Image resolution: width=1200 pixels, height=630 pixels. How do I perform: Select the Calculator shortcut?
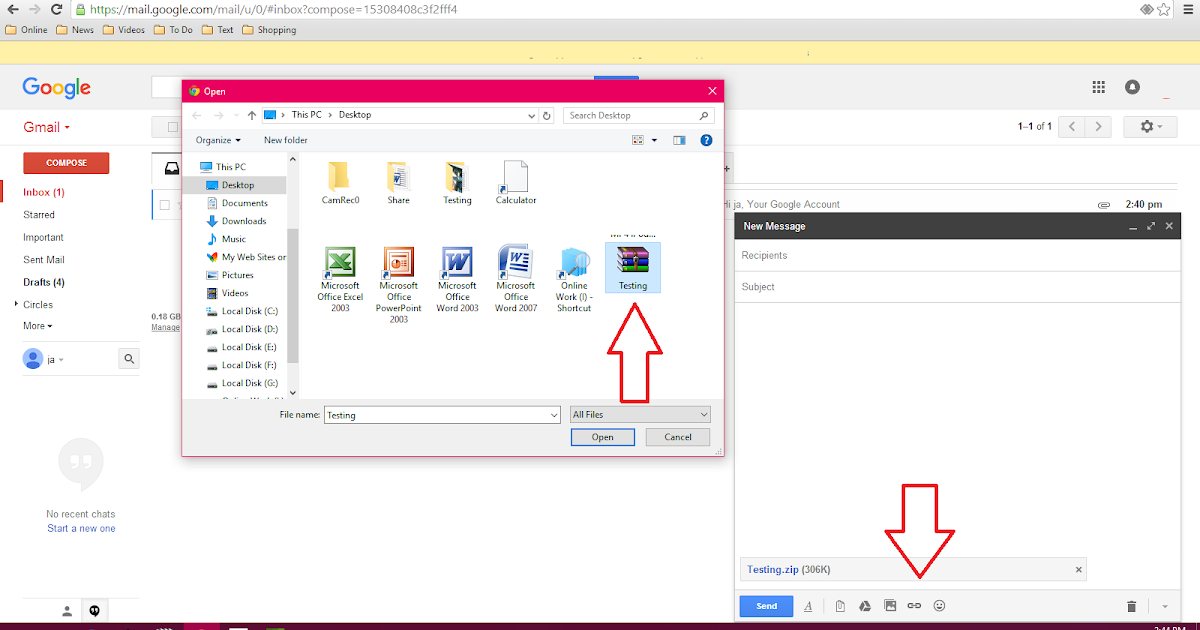[x=516, y=183]
